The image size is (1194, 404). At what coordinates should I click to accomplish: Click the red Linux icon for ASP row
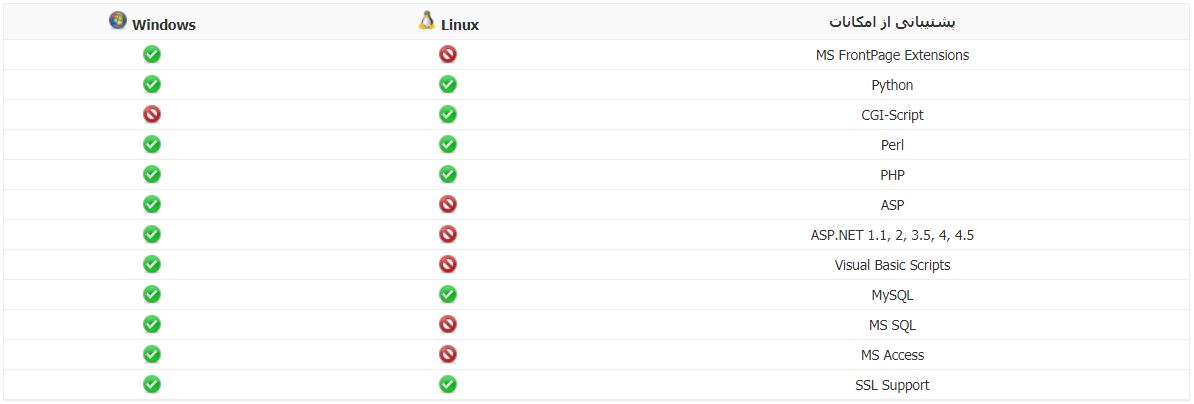point(448,204)
